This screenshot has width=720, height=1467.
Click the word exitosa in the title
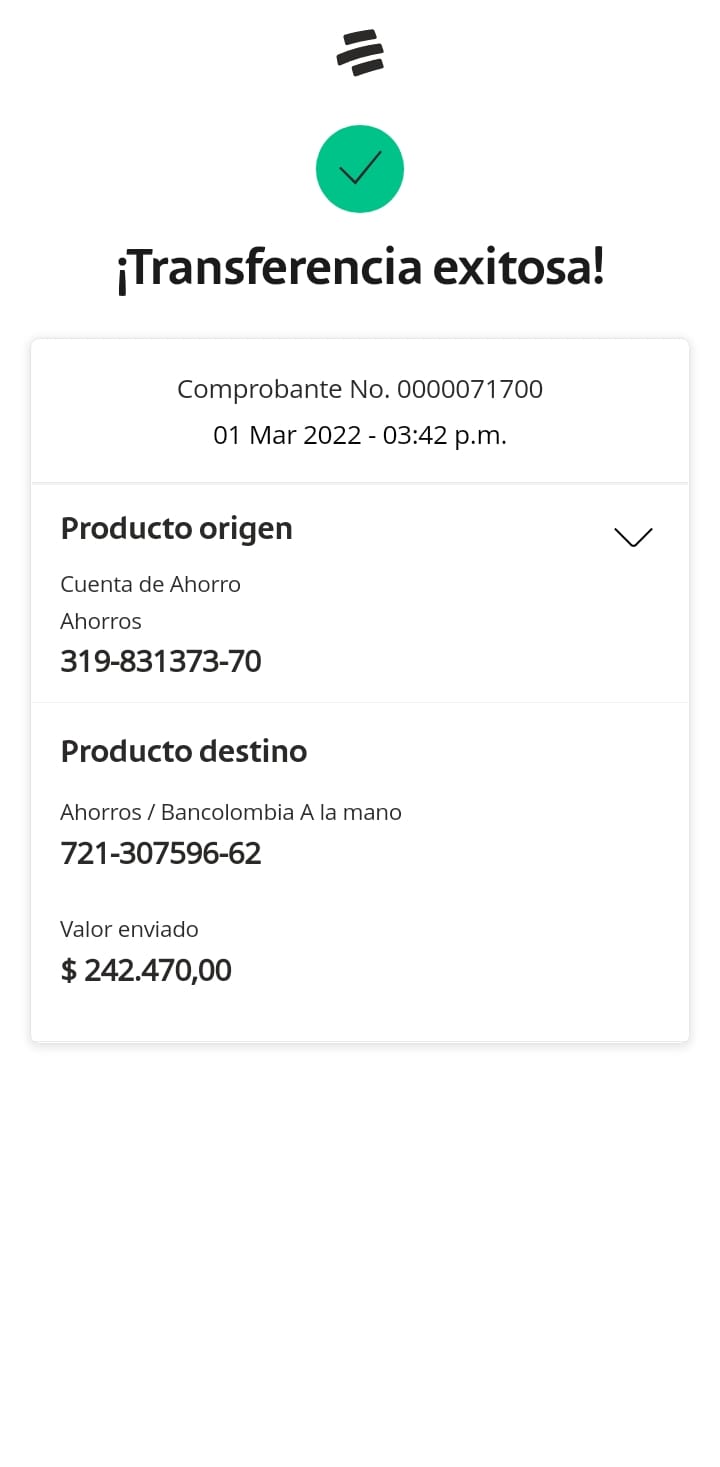coord(518,268)
